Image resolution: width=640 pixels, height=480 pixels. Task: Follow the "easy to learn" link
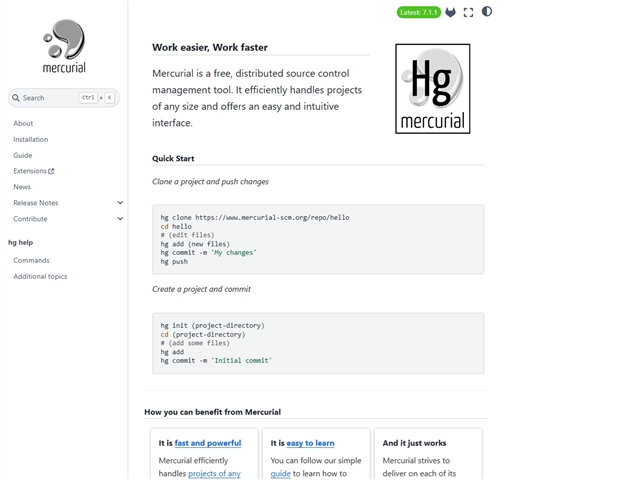tap(310, 443)
